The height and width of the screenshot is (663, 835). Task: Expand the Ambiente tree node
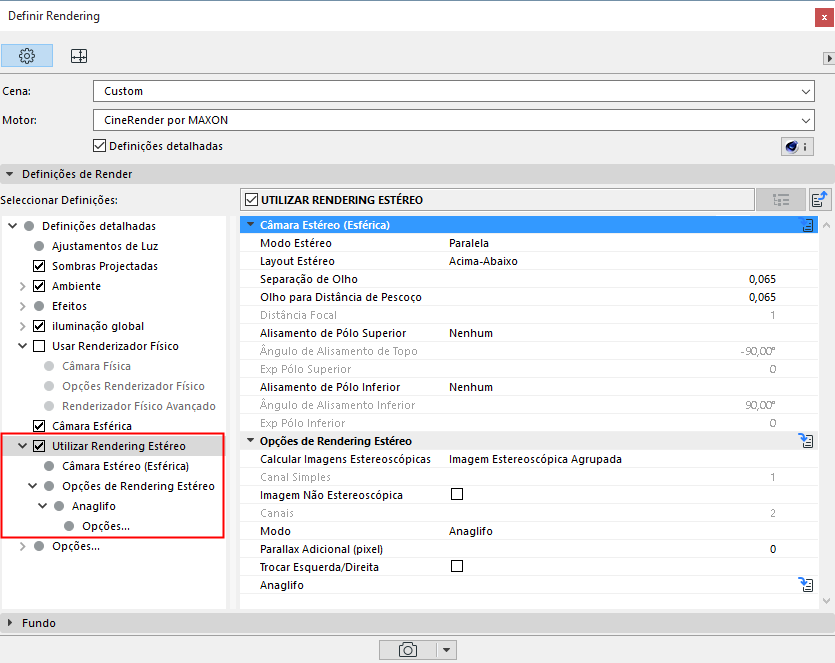click(22, 287)
